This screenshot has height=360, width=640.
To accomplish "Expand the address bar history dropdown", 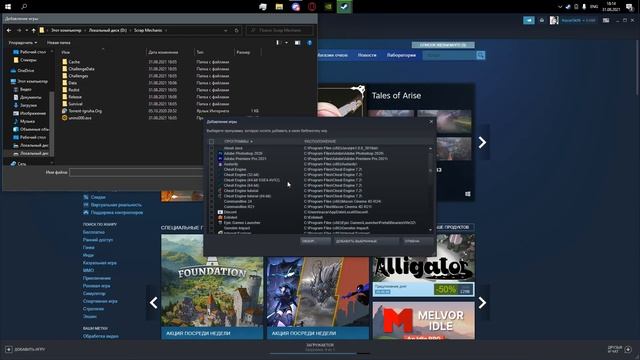I will coord(225,30).
